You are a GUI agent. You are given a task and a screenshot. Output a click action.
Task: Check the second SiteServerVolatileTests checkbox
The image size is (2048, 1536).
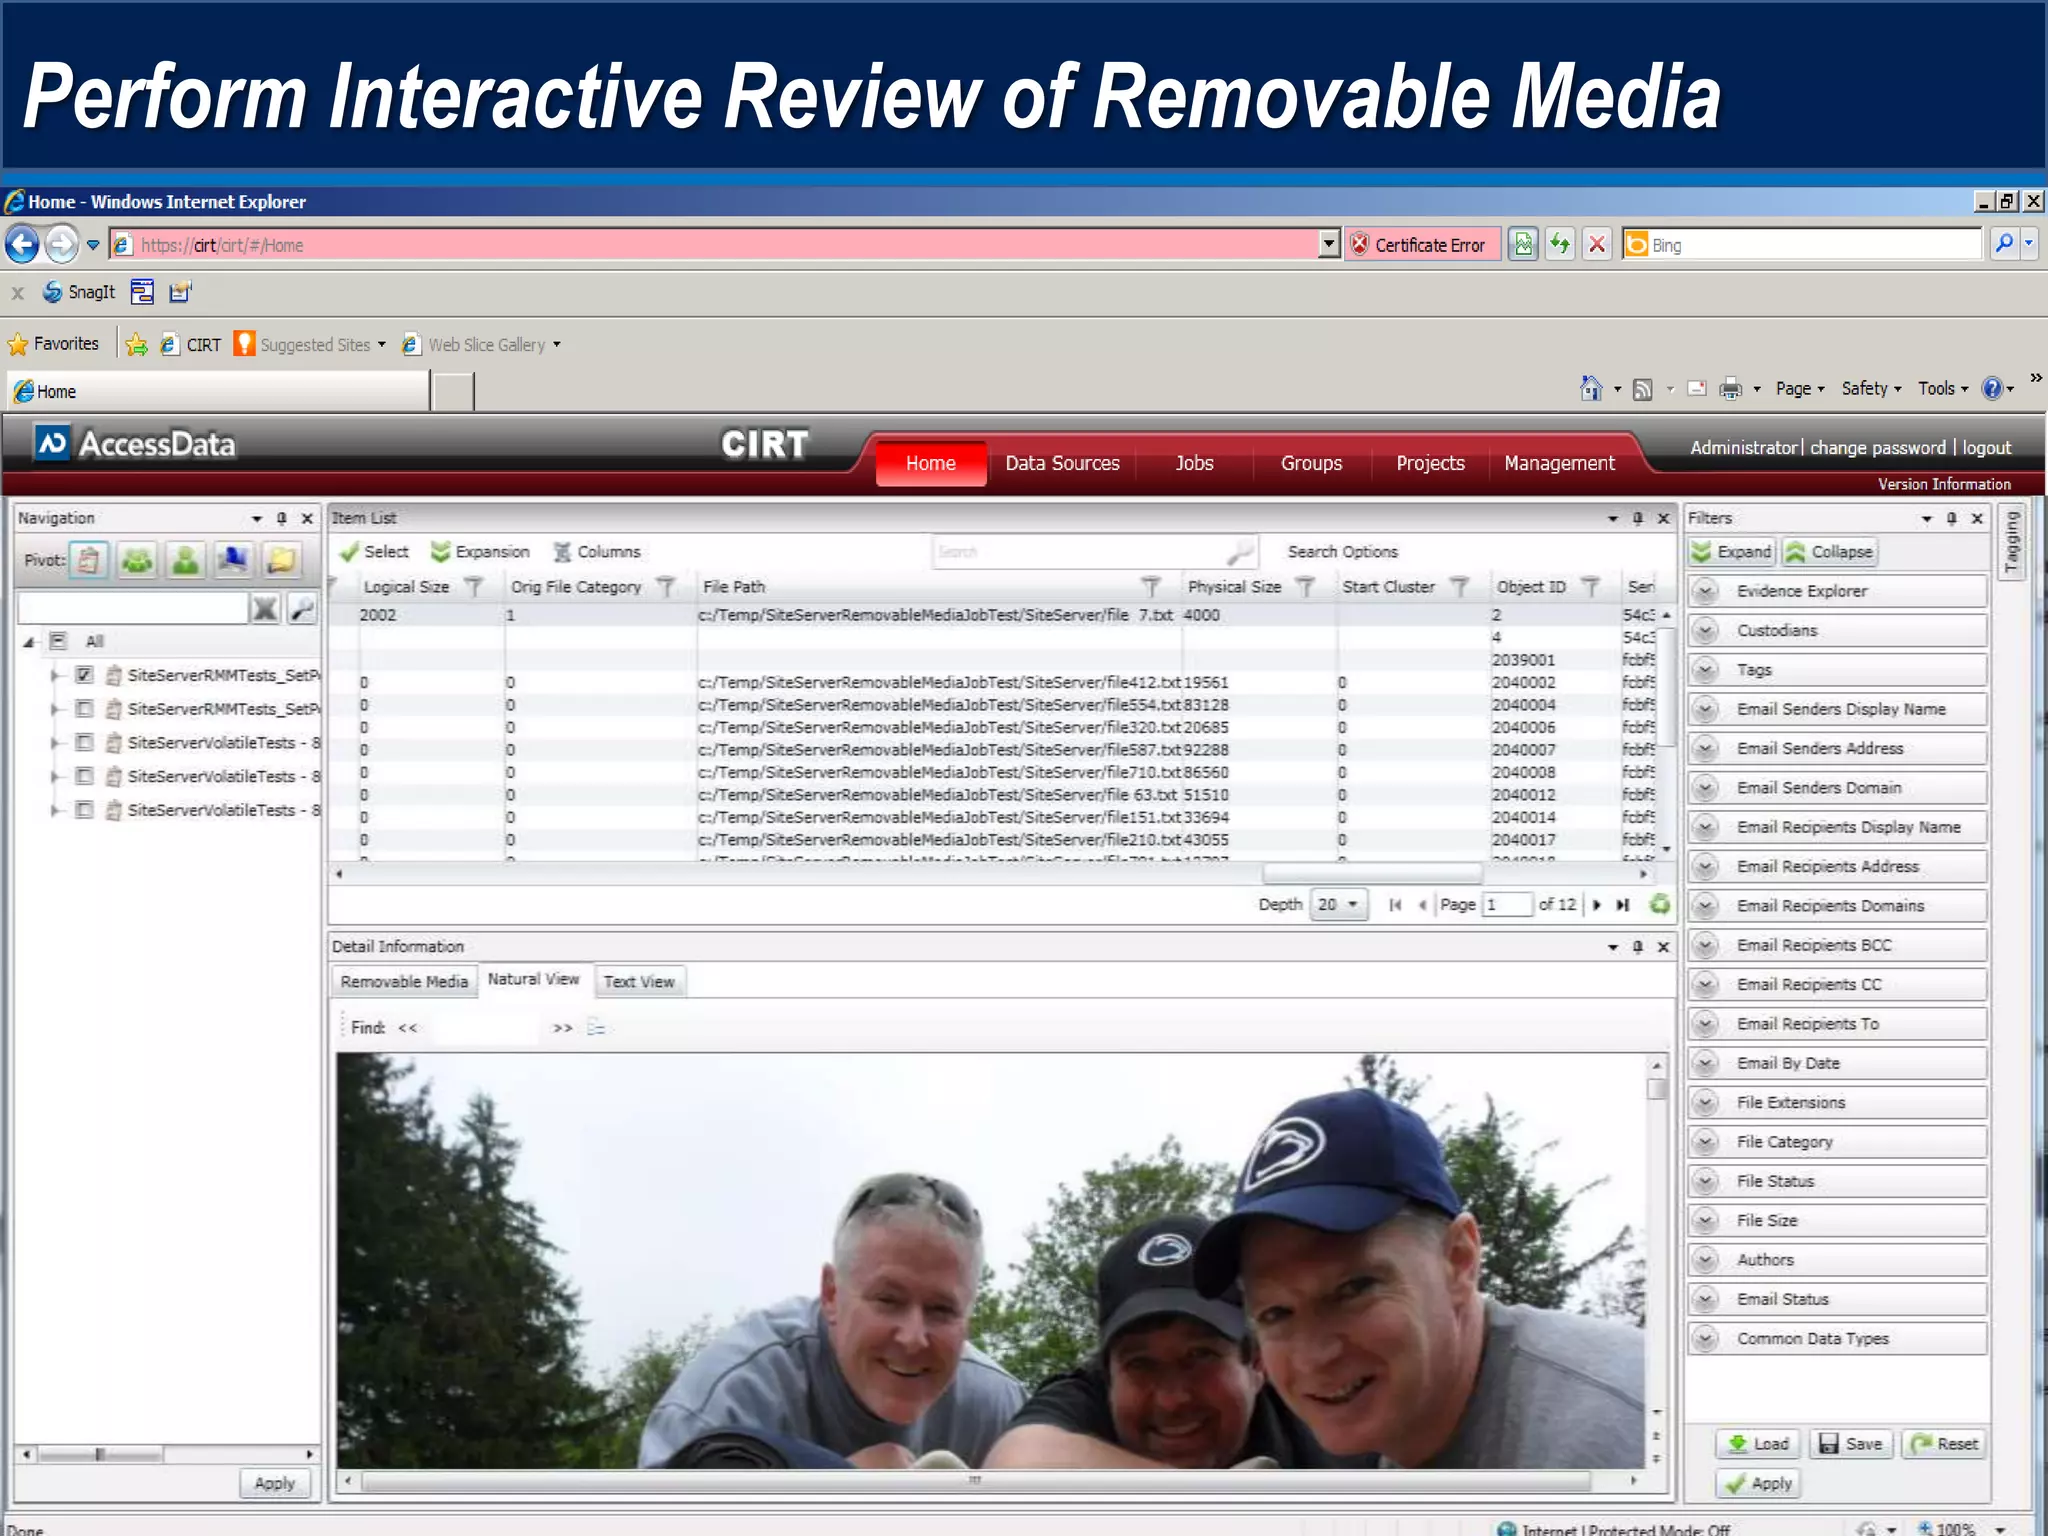[85, 776]
